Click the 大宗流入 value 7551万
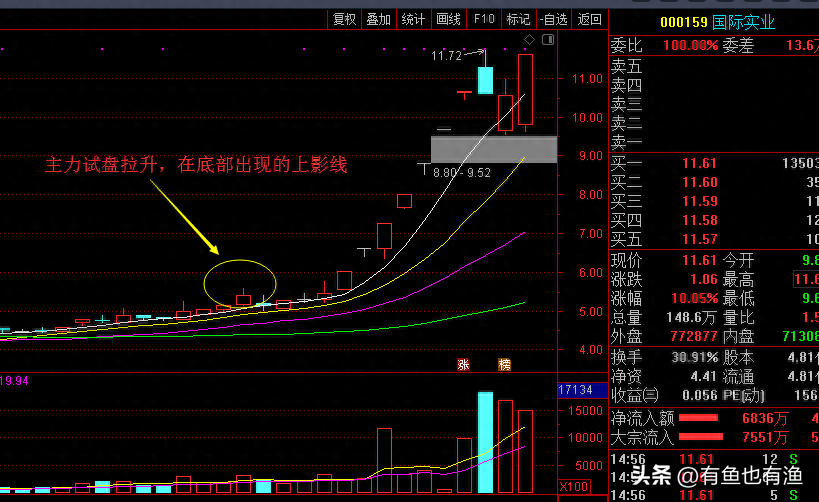819x502 pixels. 765,437
